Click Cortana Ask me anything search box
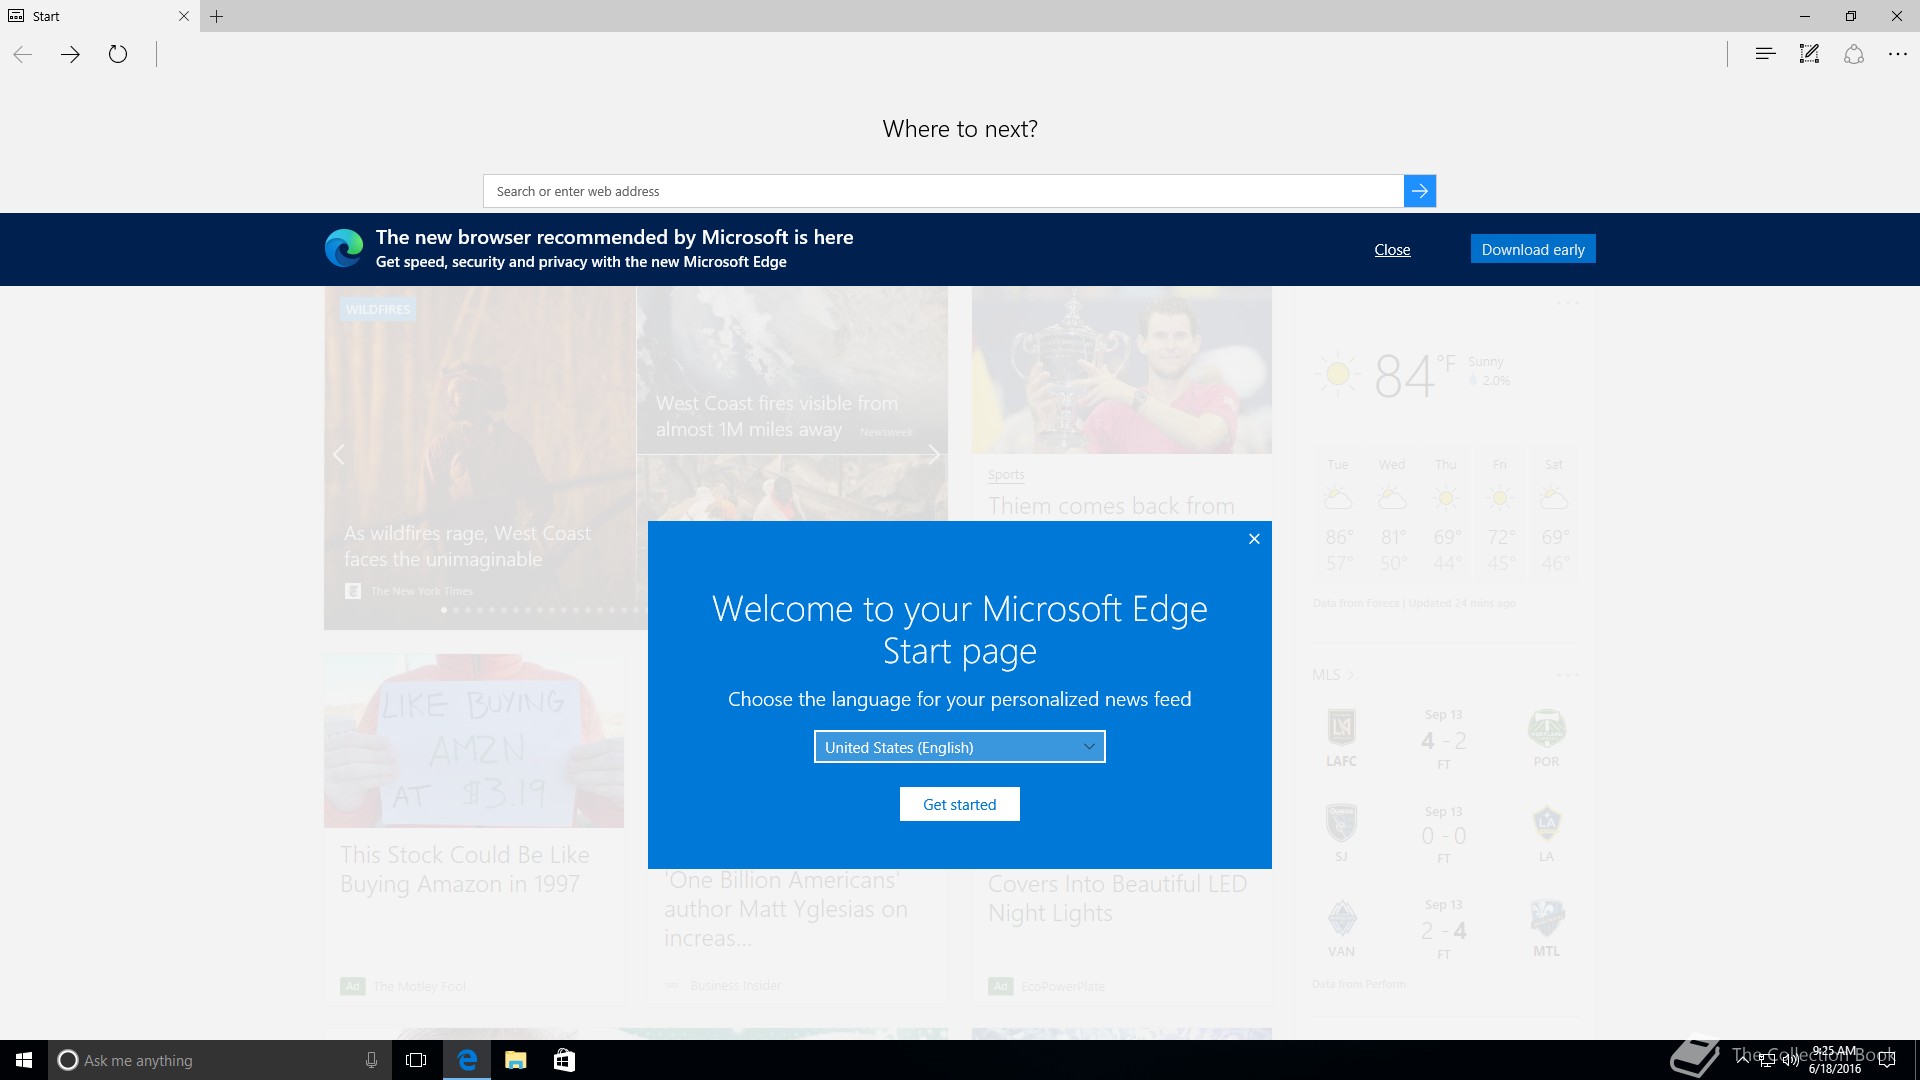The width and height of the screenshot is (1920, 1080). 220,1060
